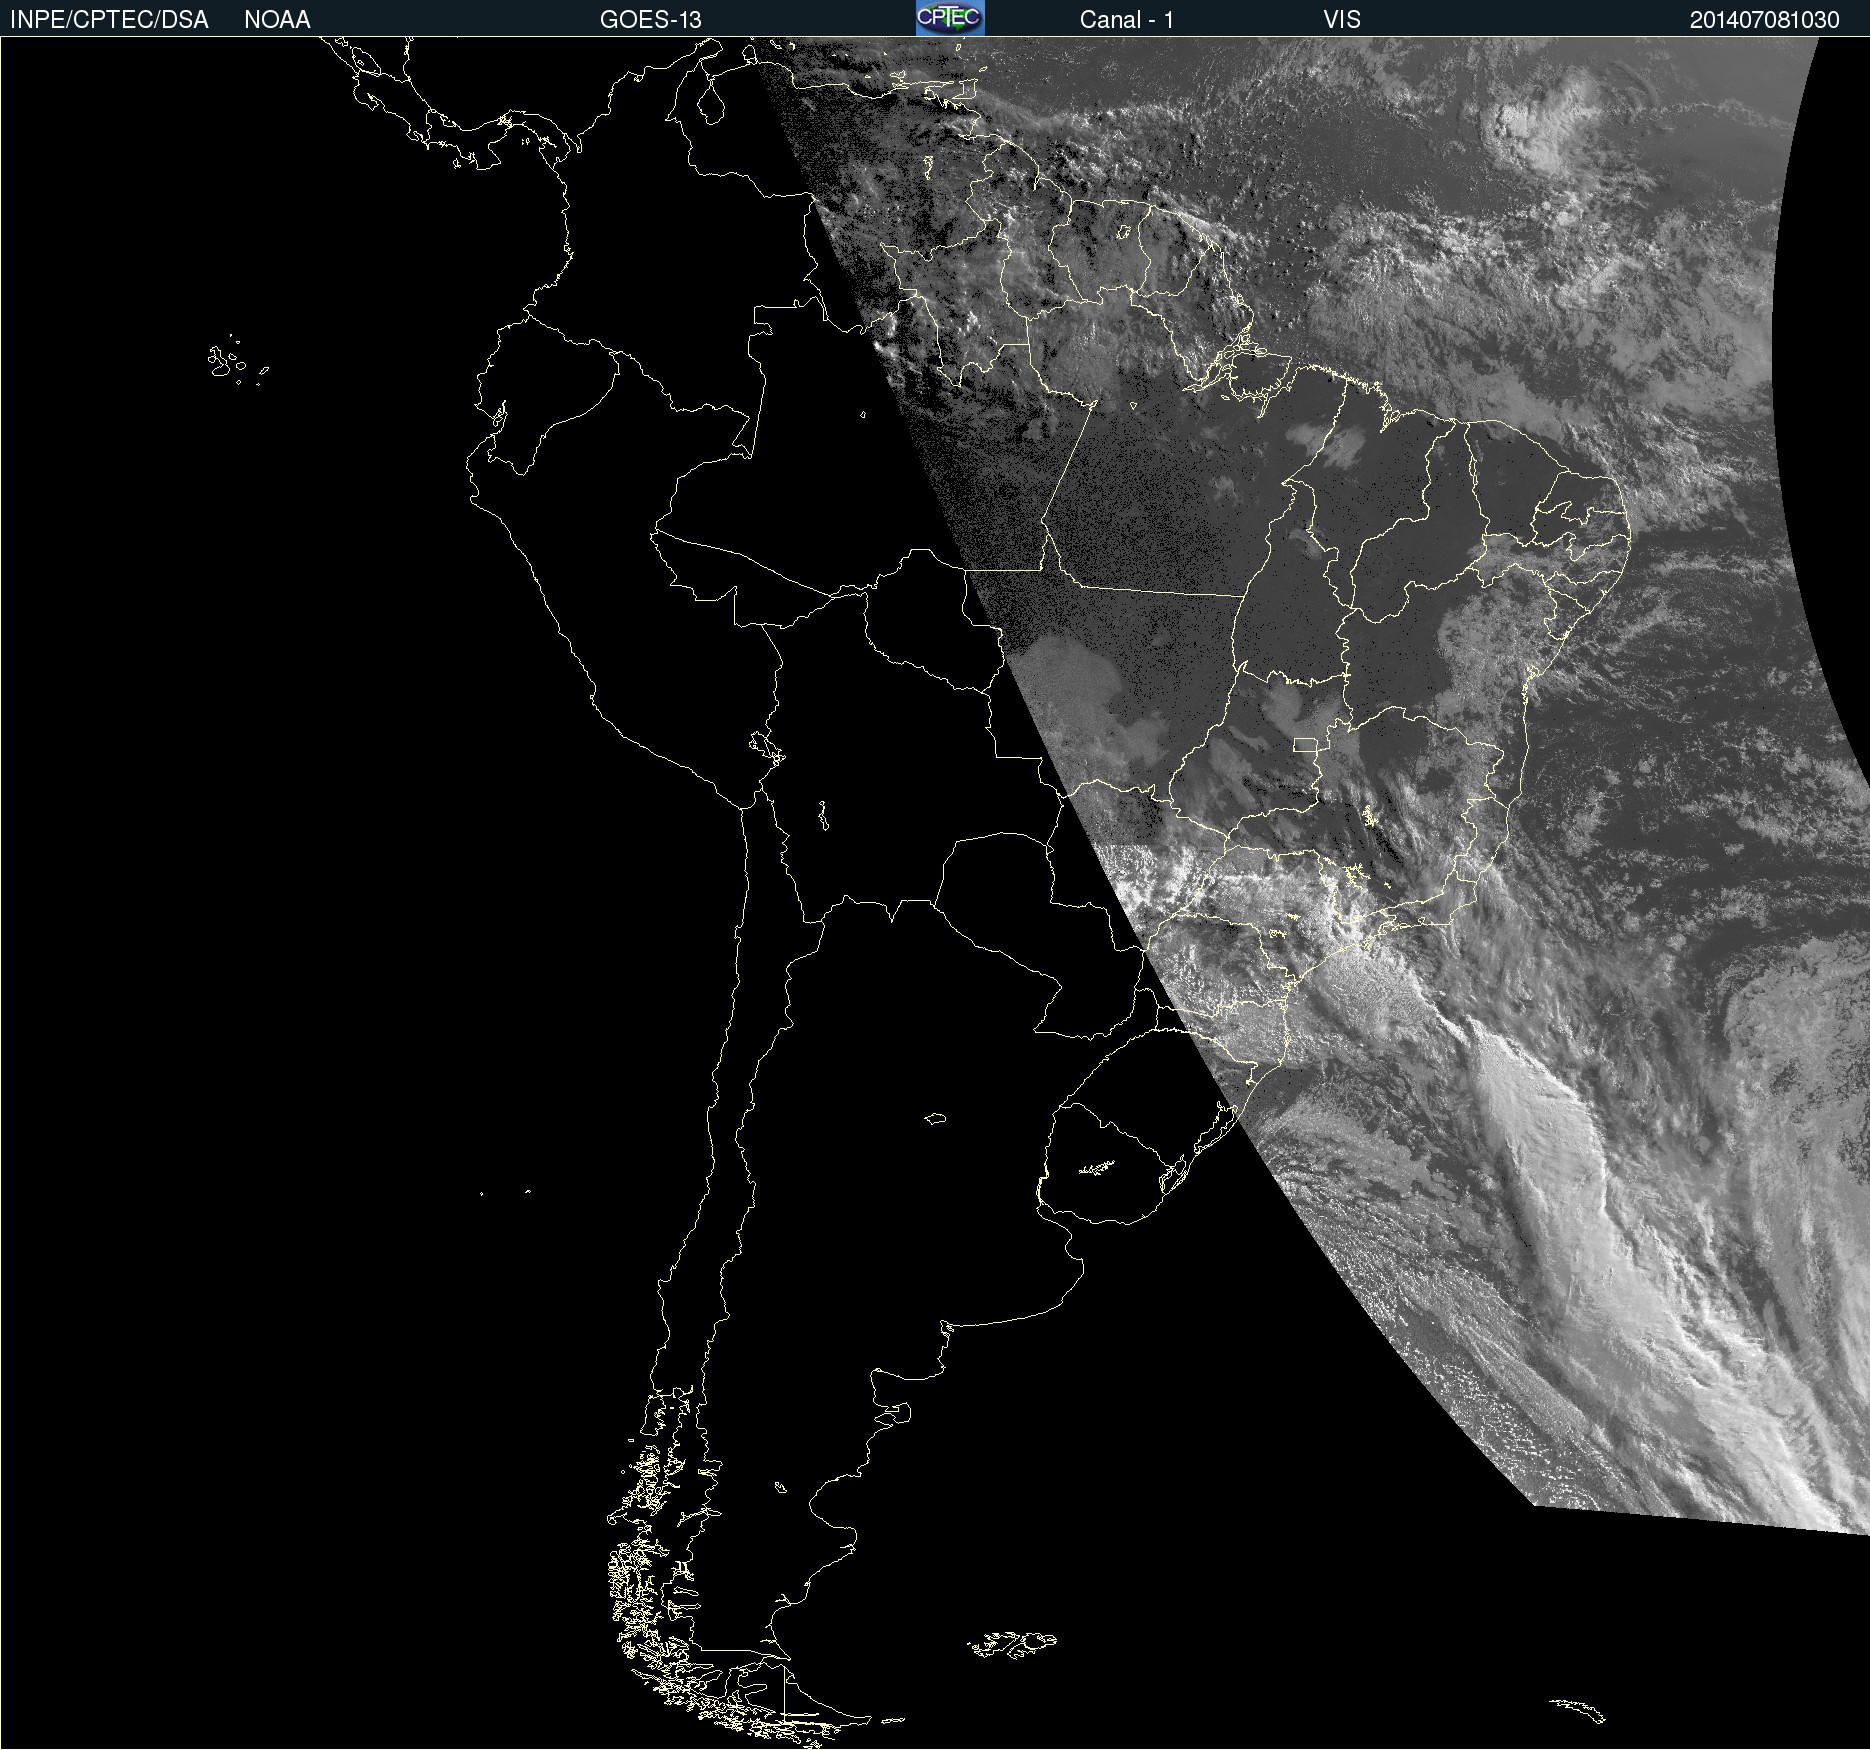Click the VIS channel label
1870x1750 pixels.
coord(1342,20)
